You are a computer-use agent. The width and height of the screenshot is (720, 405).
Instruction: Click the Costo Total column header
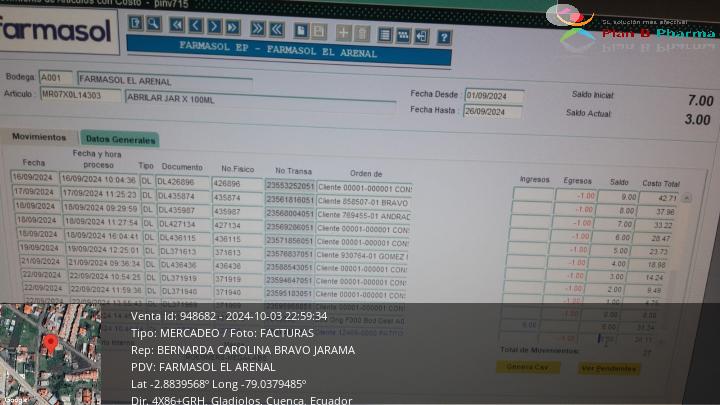[661, 184]
